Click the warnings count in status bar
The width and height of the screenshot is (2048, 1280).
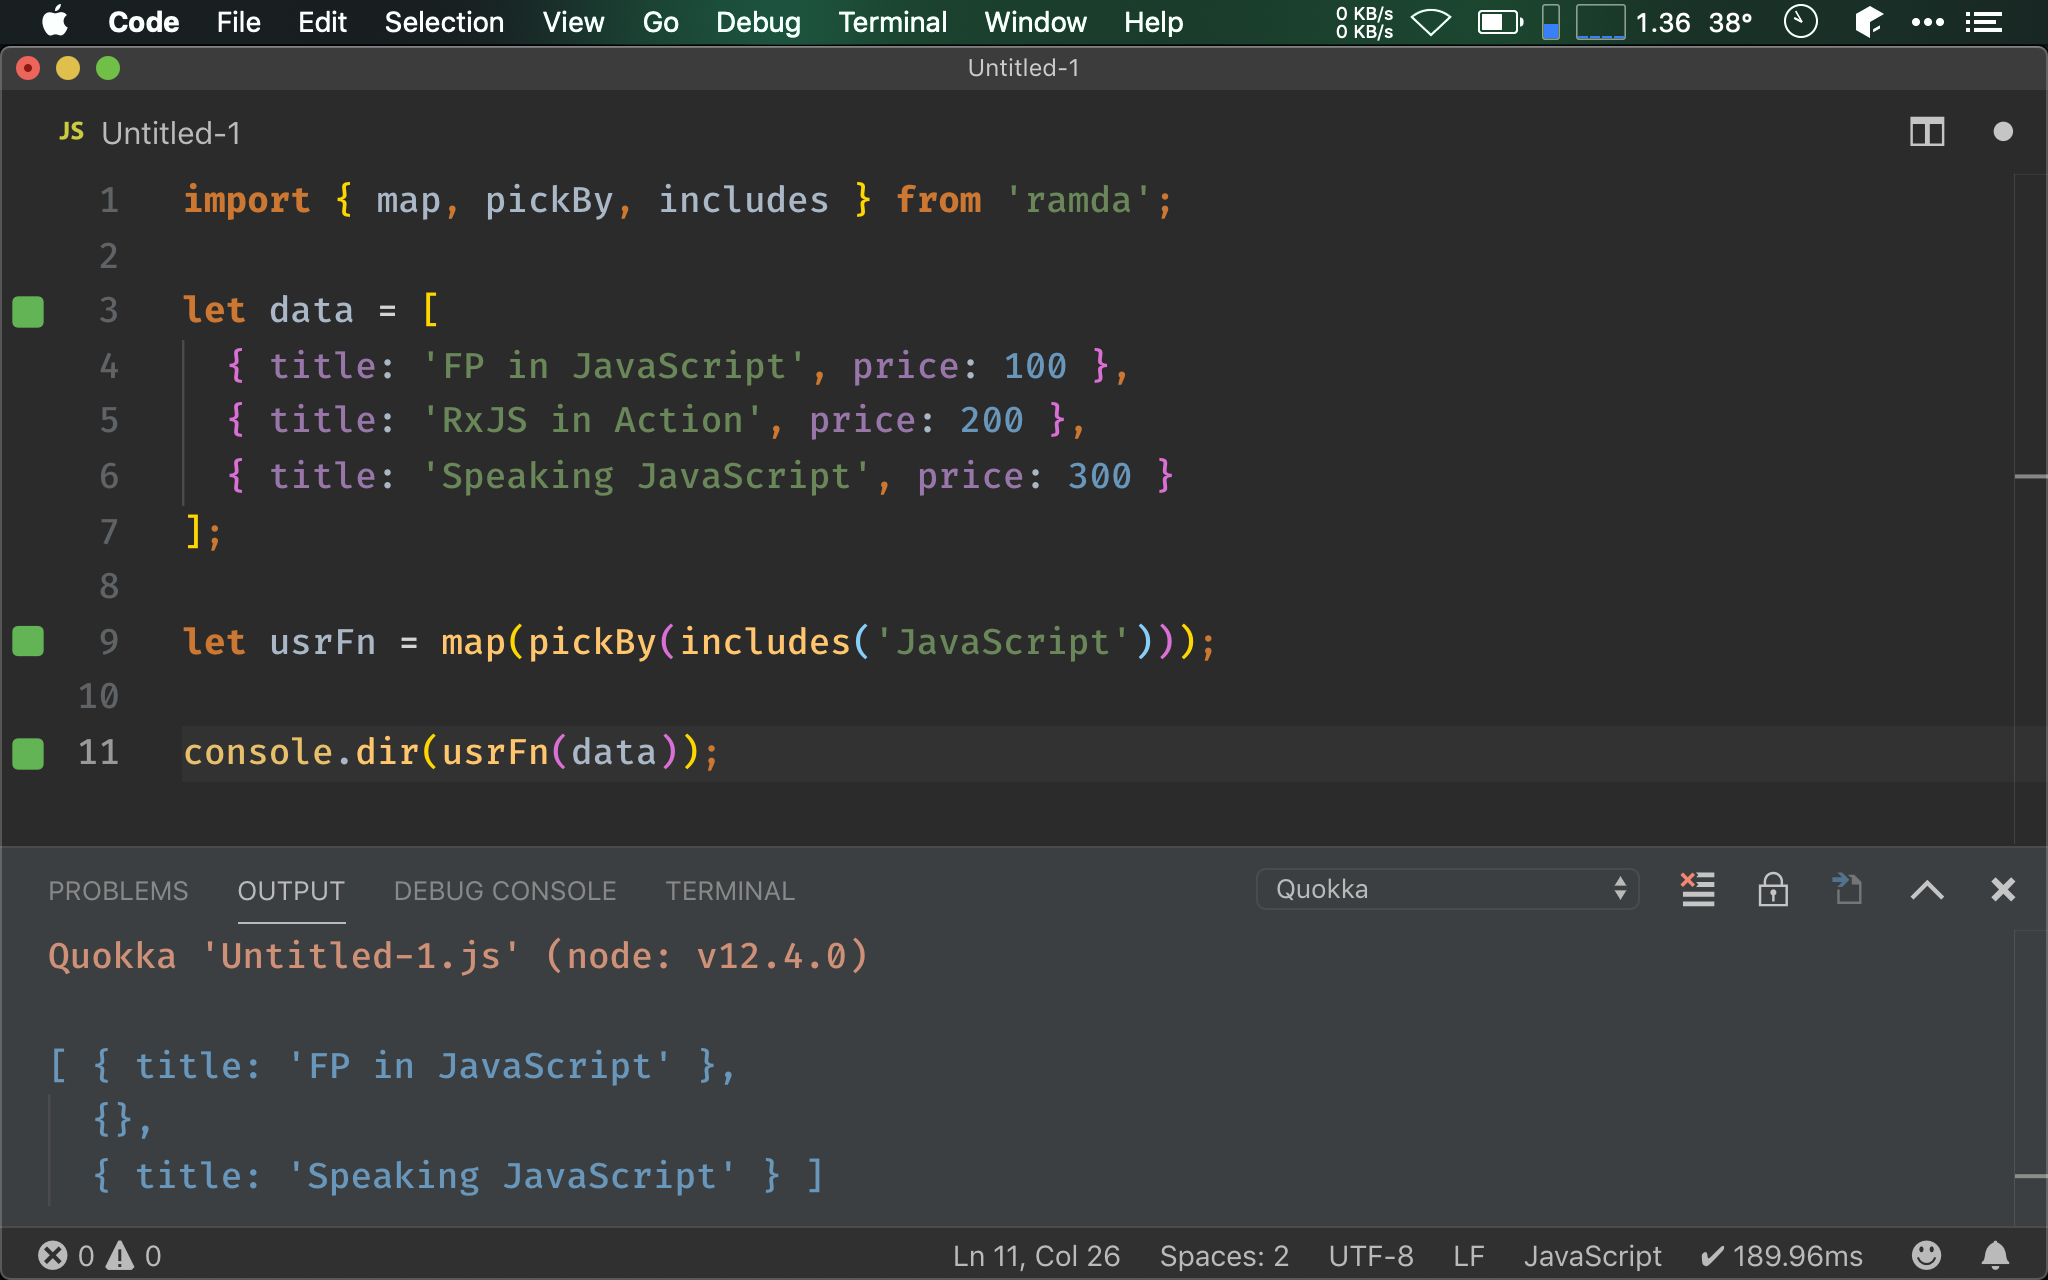coord(134,1255)
